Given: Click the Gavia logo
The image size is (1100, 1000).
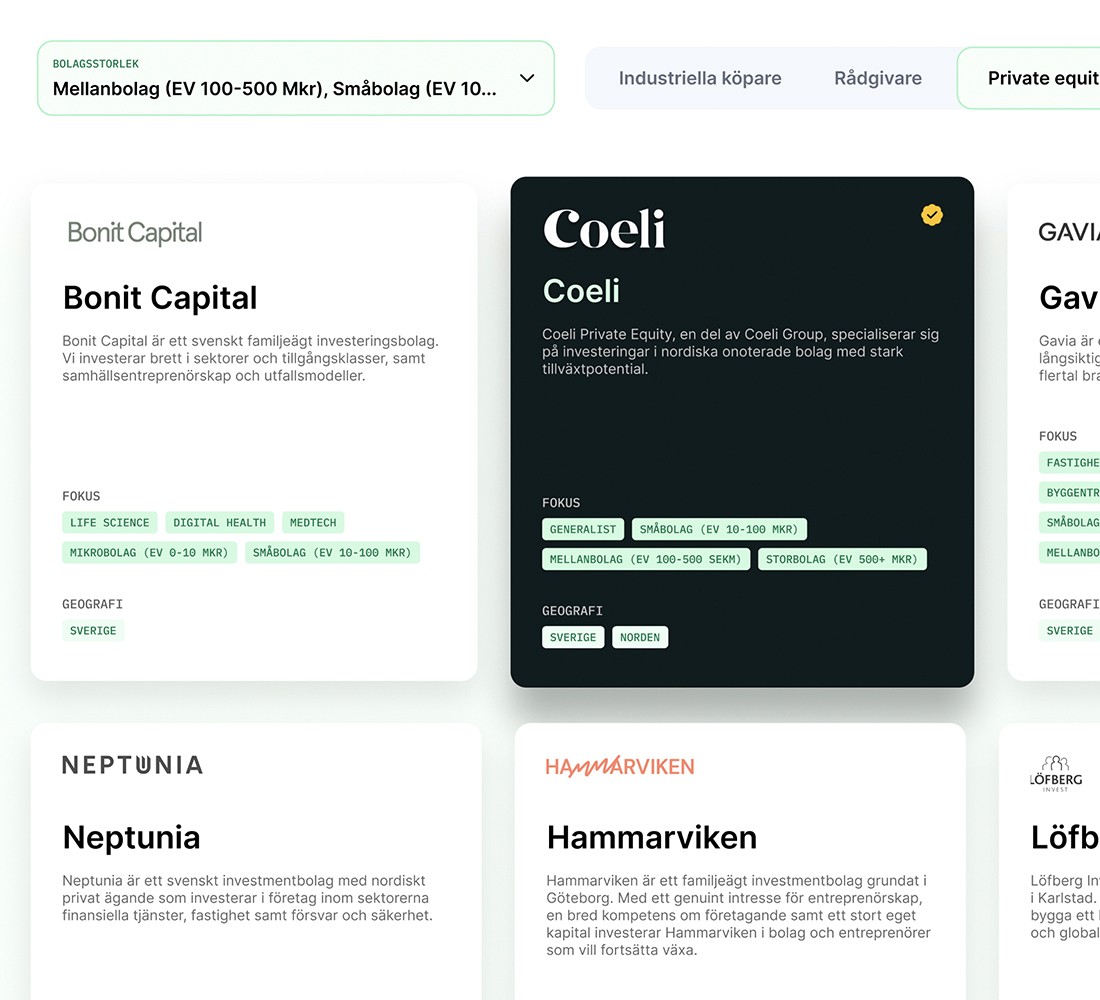Looking at the screenshot, I should click(x=1068, y=232).
